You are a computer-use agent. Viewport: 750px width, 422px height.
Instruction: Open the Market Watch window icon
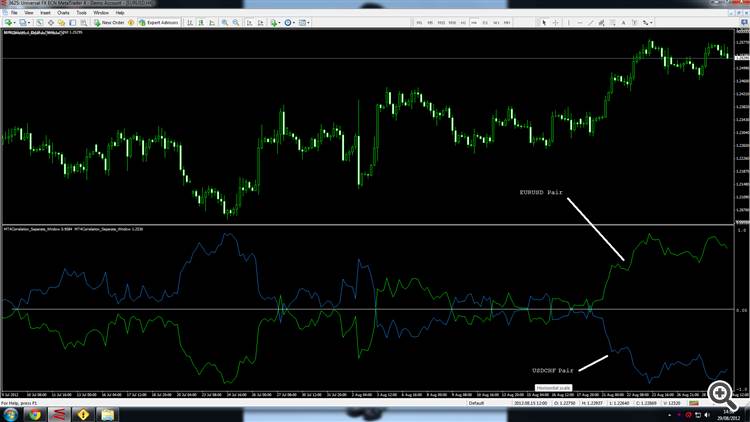click(x=39, y=22)
